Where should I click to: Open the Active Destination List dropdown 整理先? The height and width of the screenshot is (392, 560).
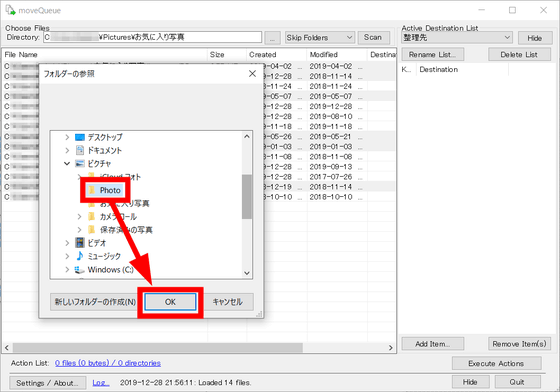pyautogui.click(x=457, y=37)
